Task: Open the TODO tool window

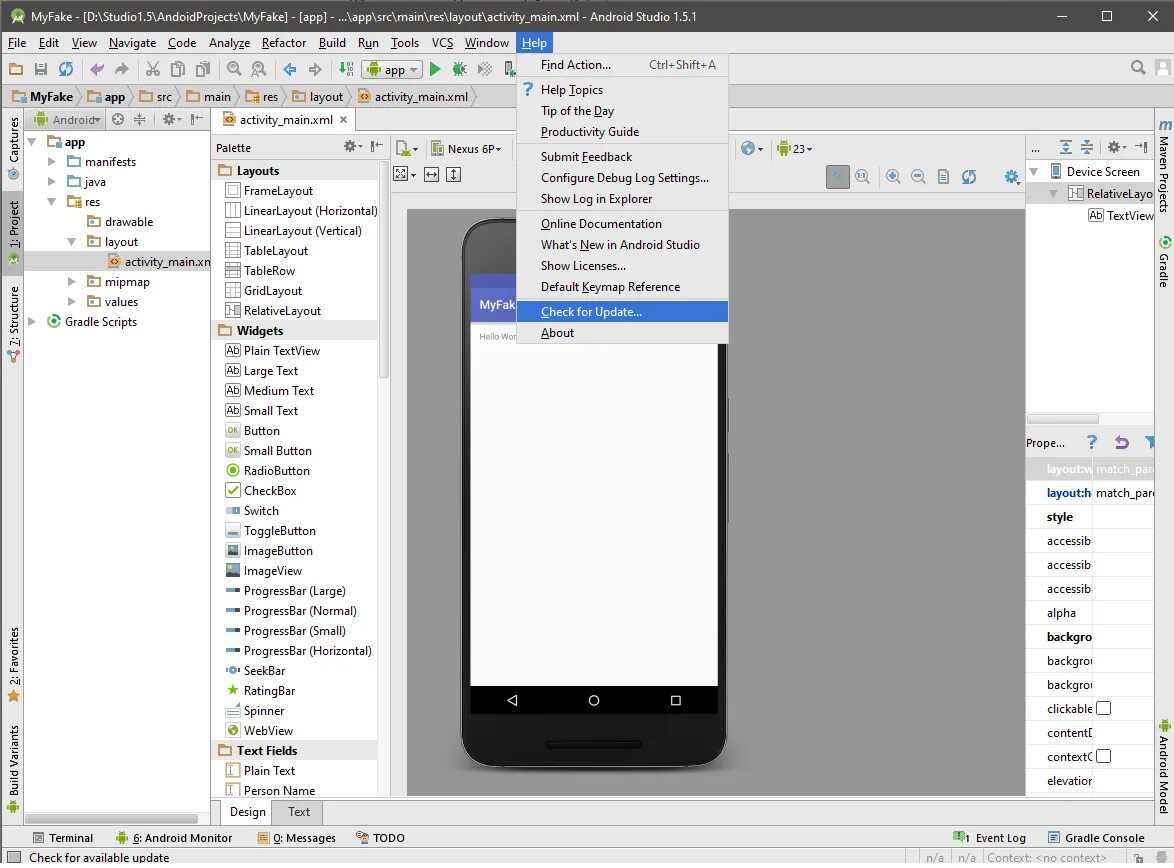Action: [380, 839]
